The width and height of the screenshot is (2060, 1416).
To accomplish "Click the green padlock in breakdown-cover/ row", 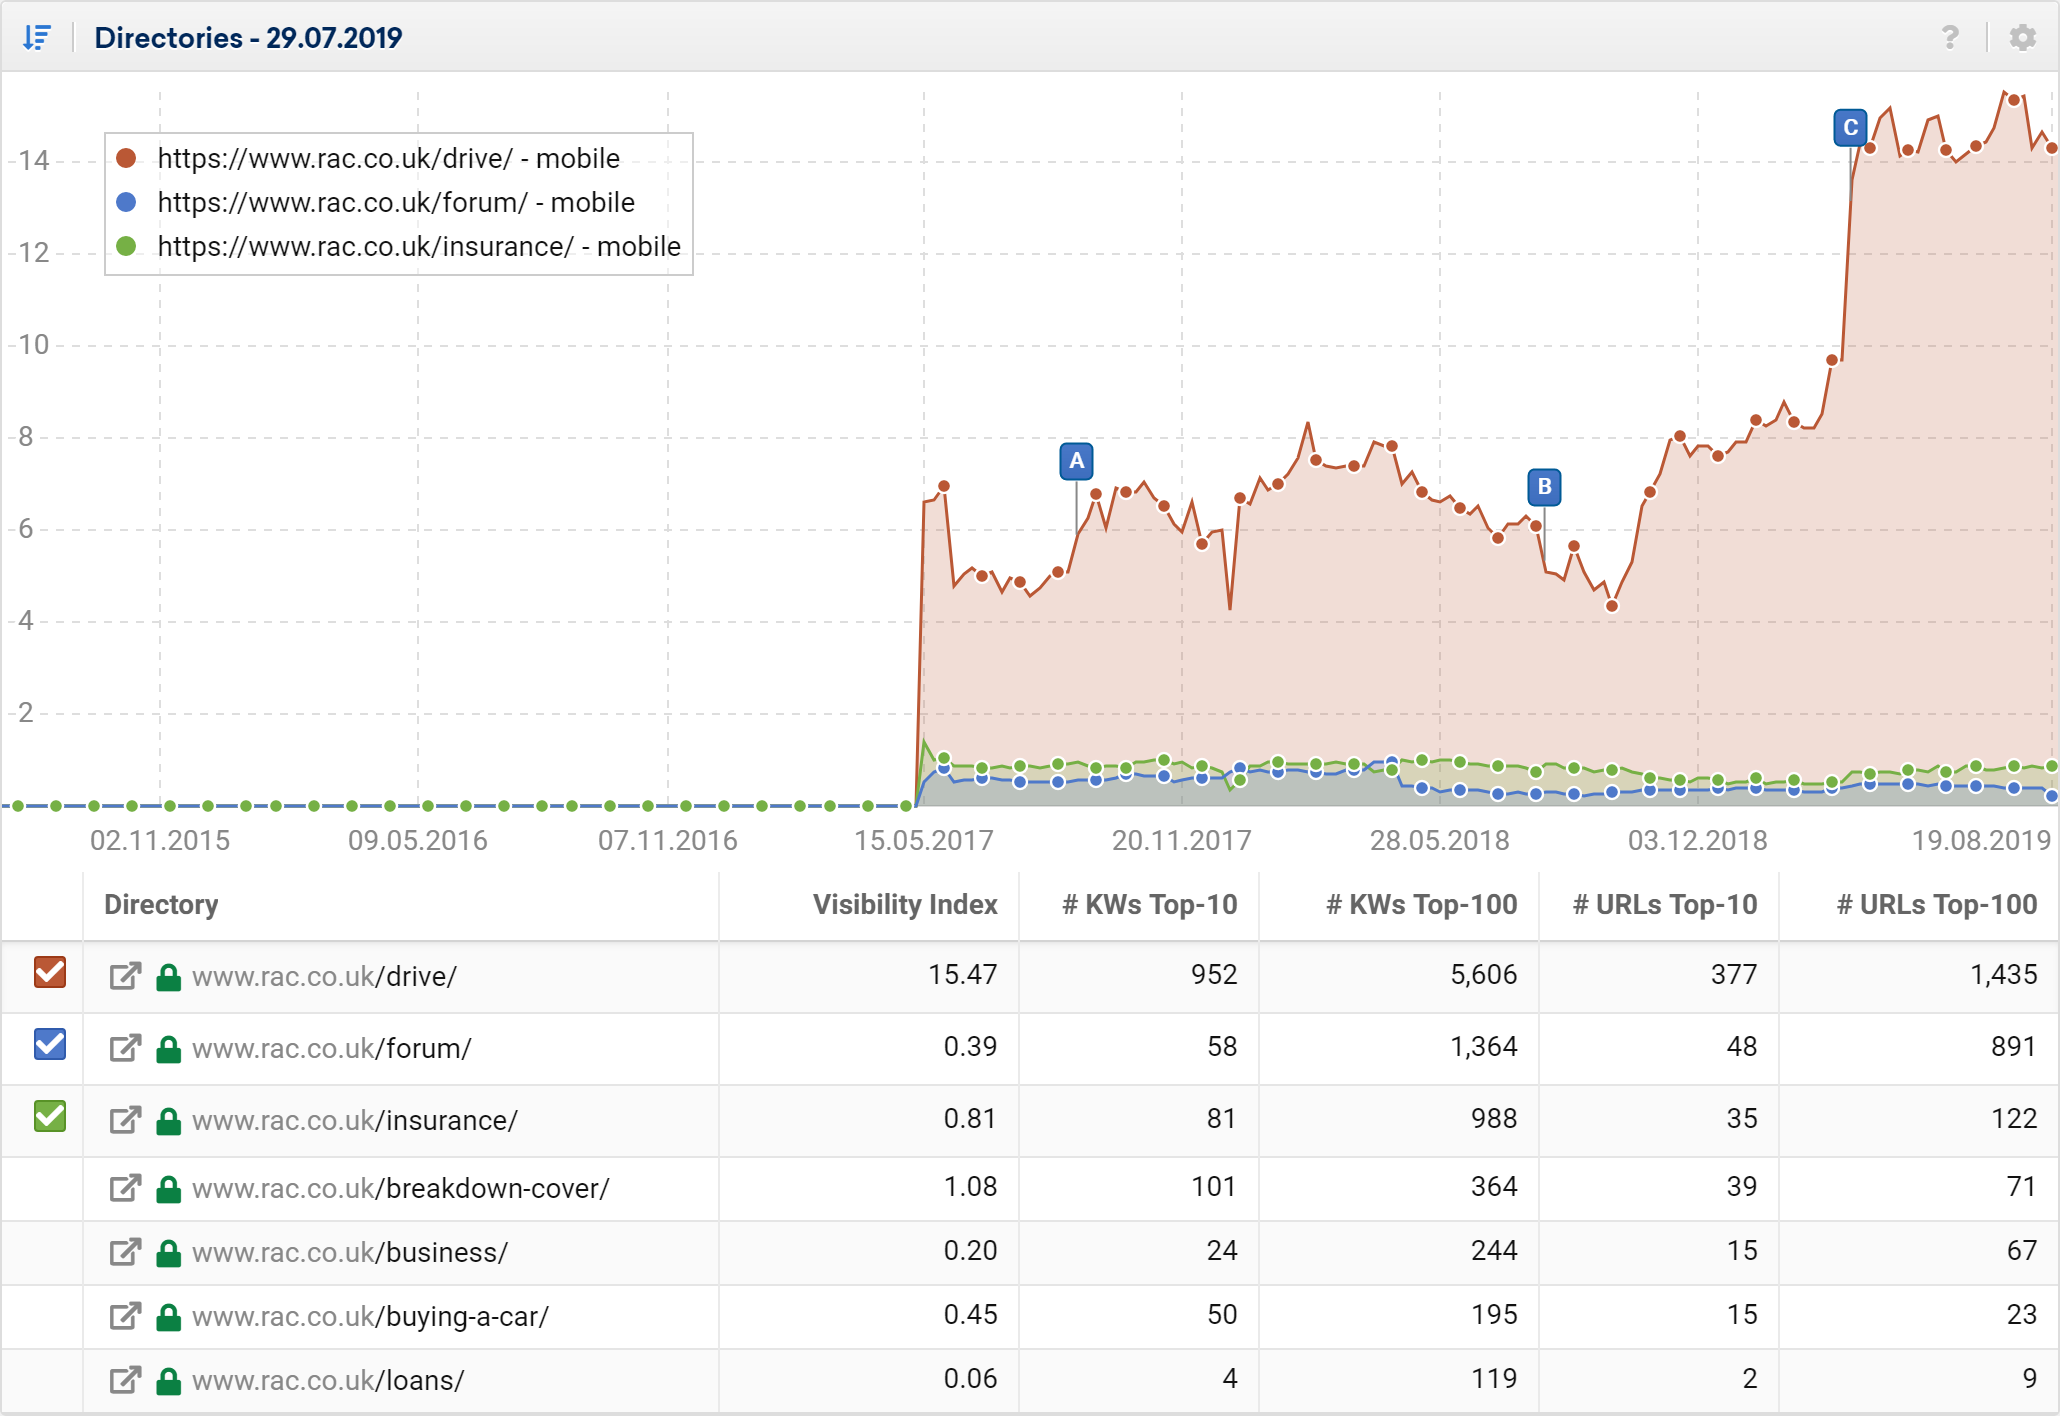I will click(169, 1189).
